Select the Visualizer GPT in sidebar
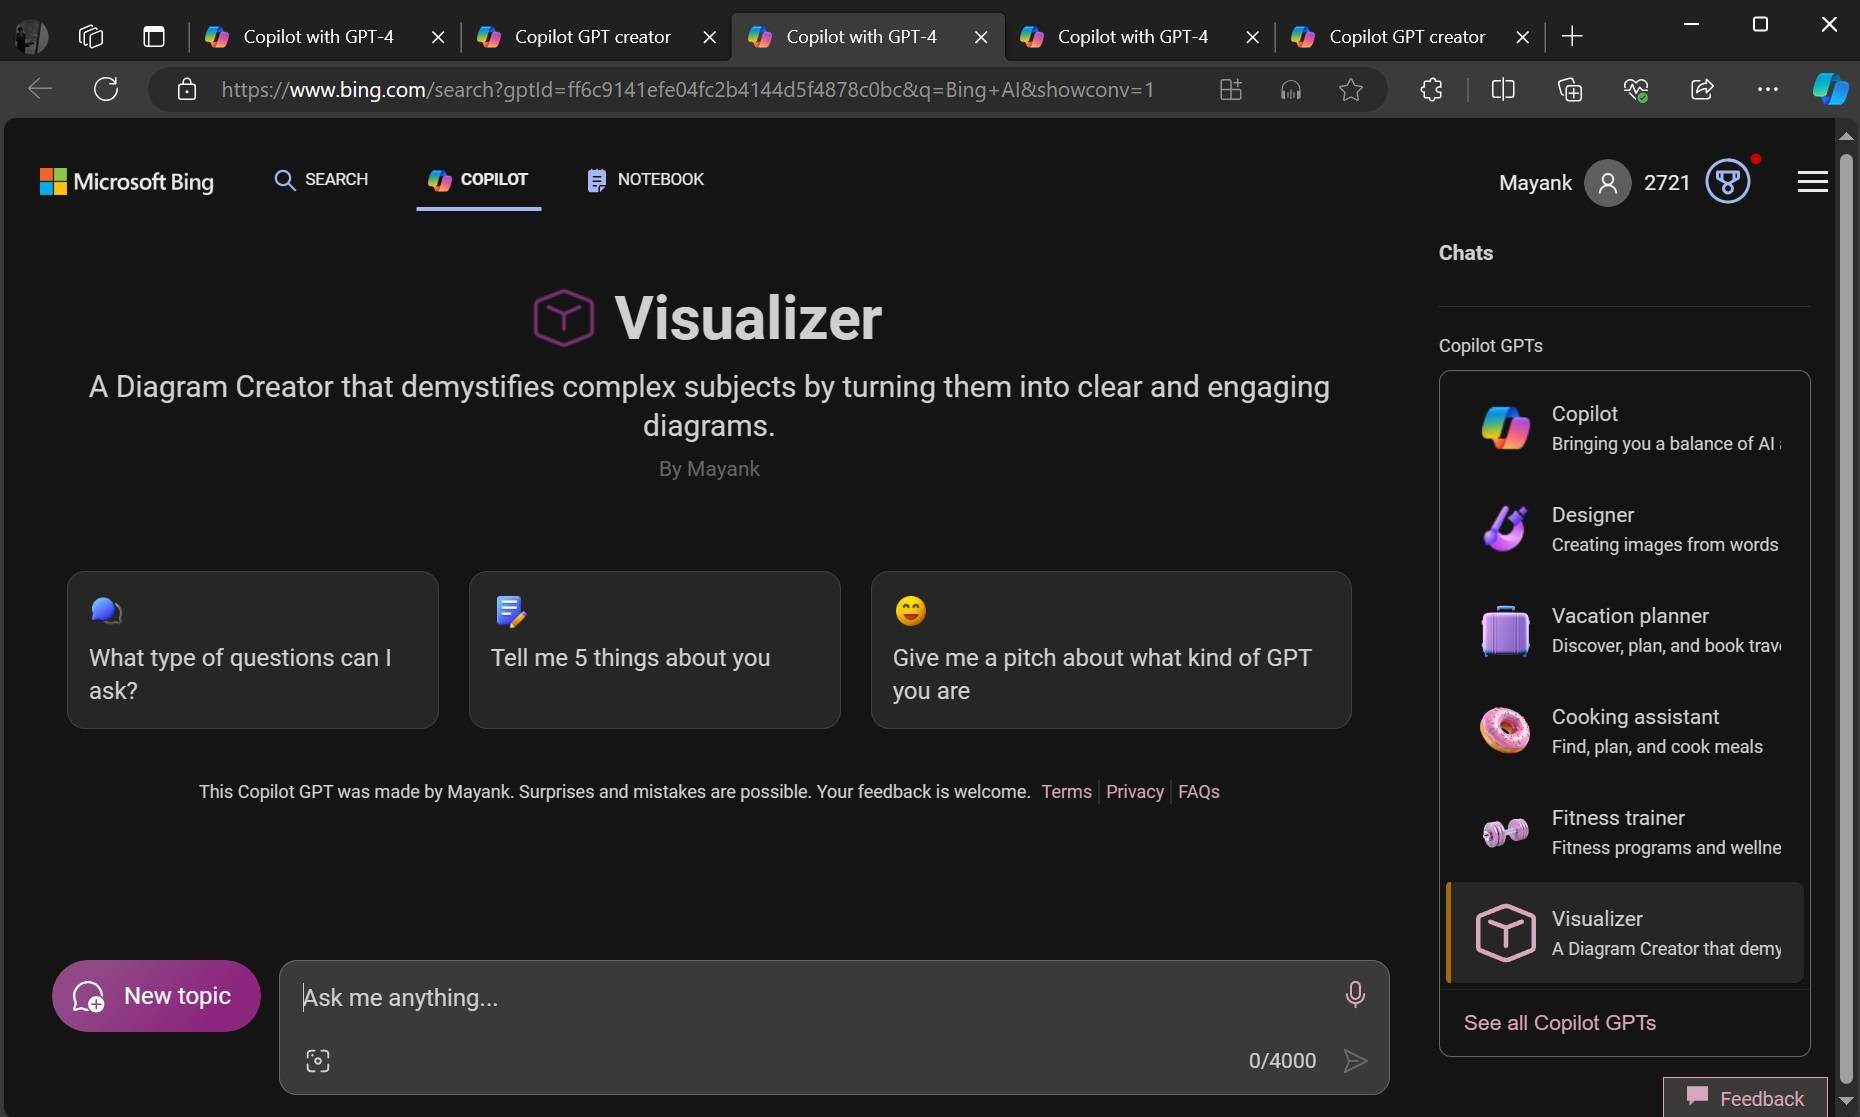 [x=1625, y=933]
